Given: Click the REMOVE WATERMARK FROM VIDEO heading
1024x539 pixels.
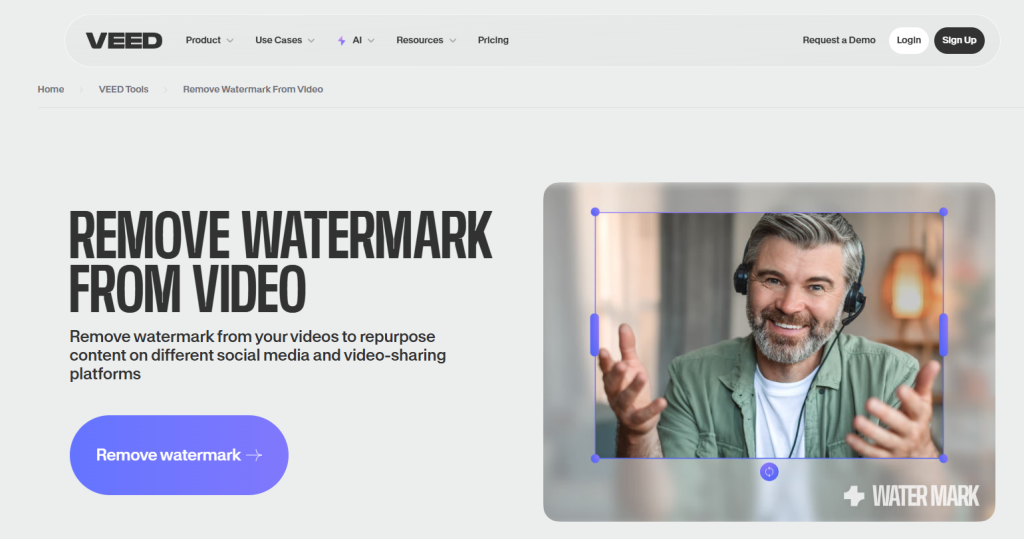Looking at the screenshot, I should tap(281, 261).
